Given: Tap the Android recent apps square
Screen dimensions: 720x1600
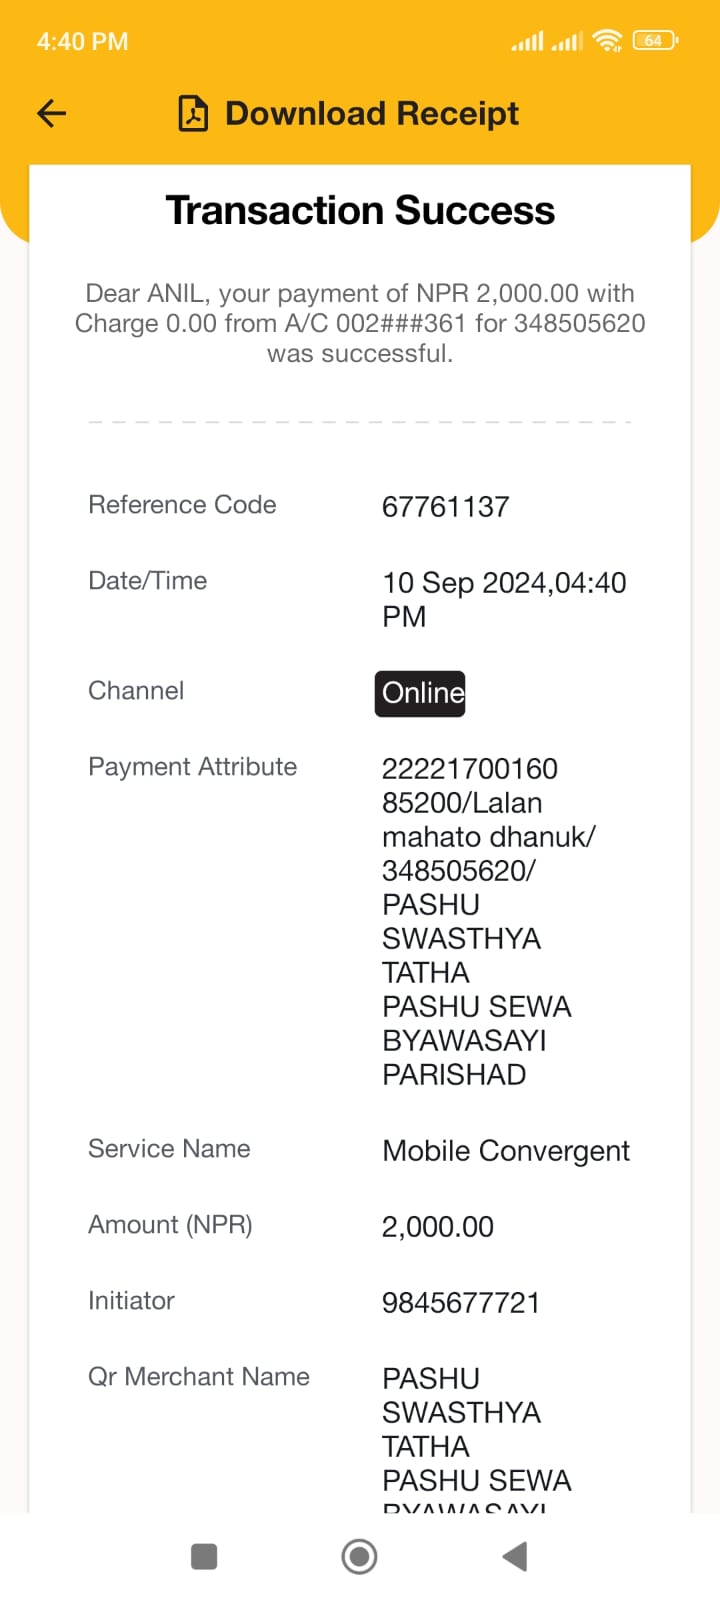Looking at the screenshot, I should (204, 1556).
